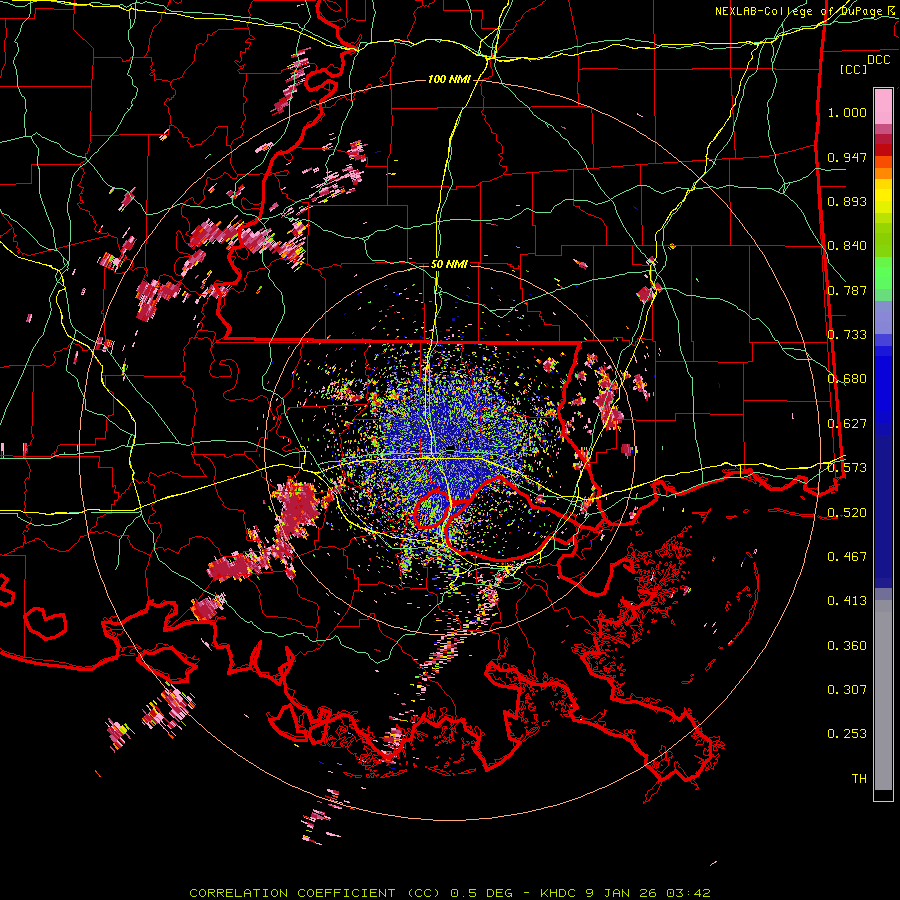
Task: Click the 0.413 legend value
Action: tap(847, 601)
